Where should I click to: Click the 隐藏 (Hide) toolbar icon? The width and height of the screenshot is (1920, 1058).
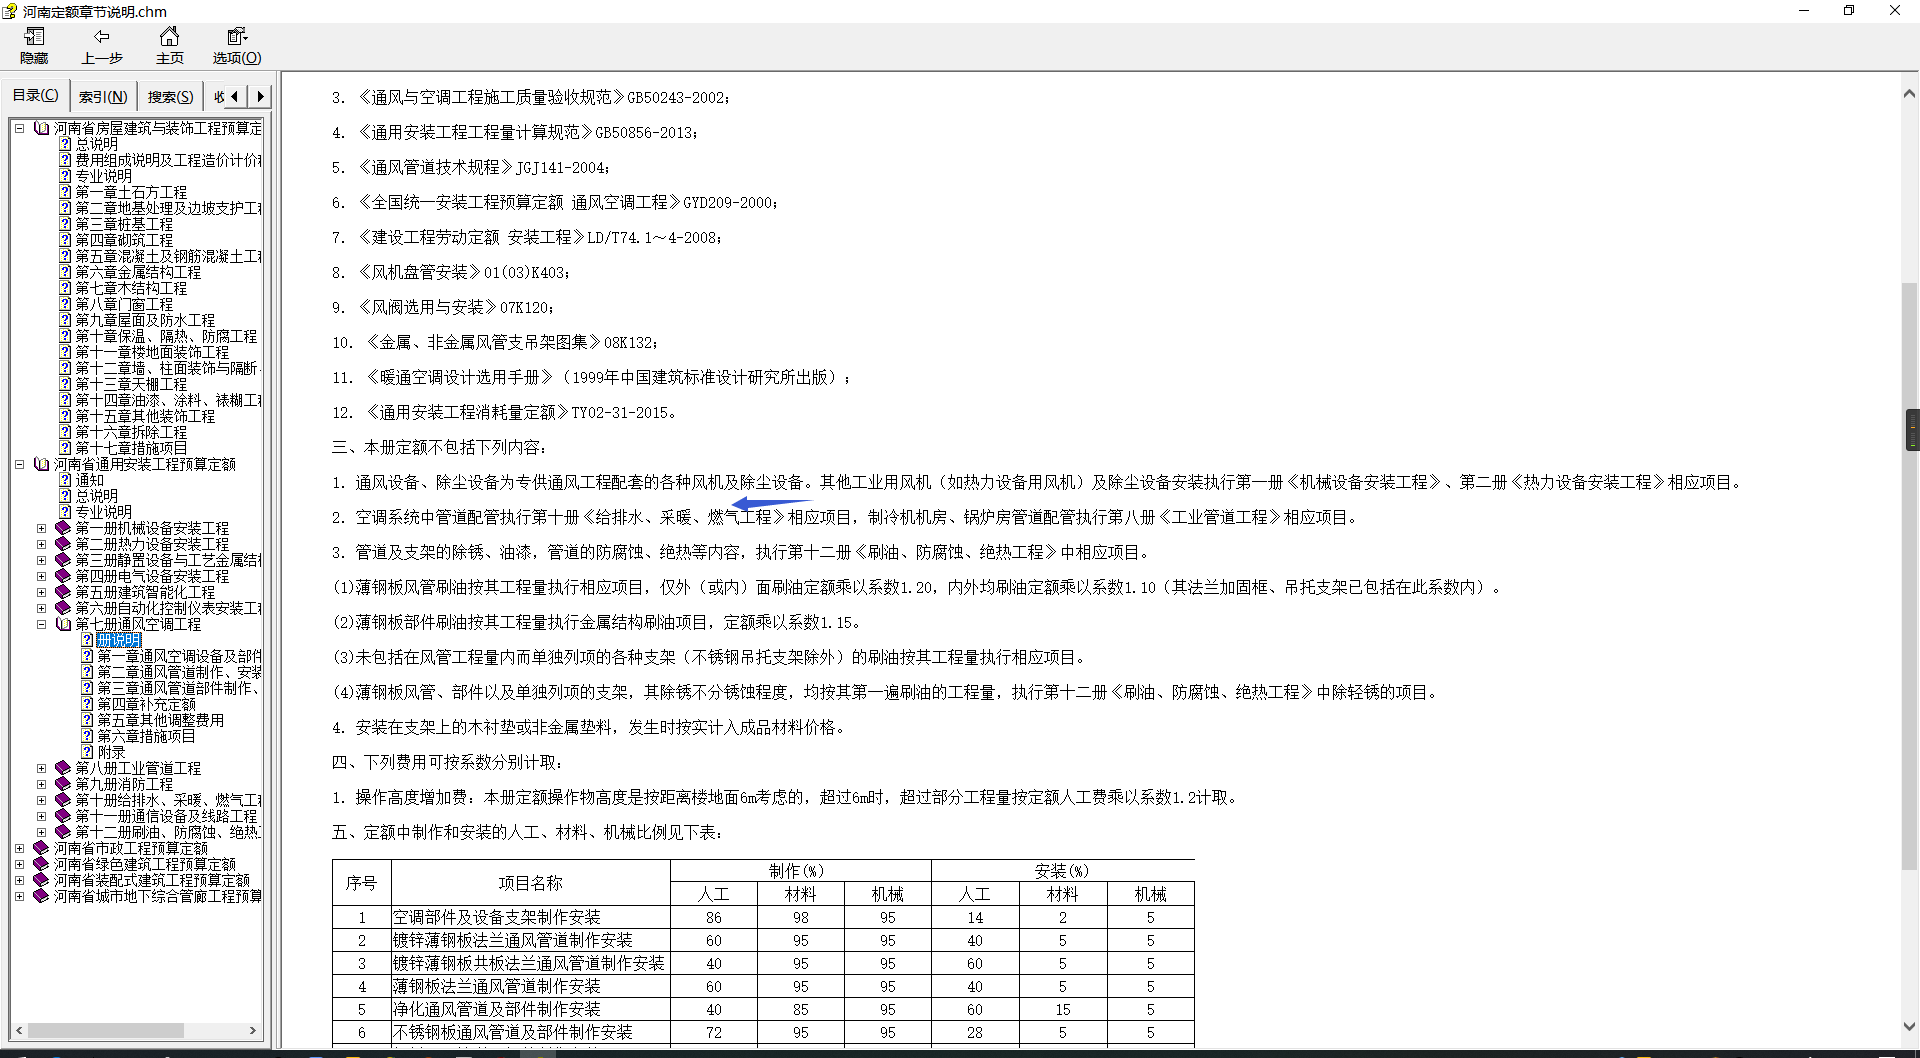pos(34,46)
